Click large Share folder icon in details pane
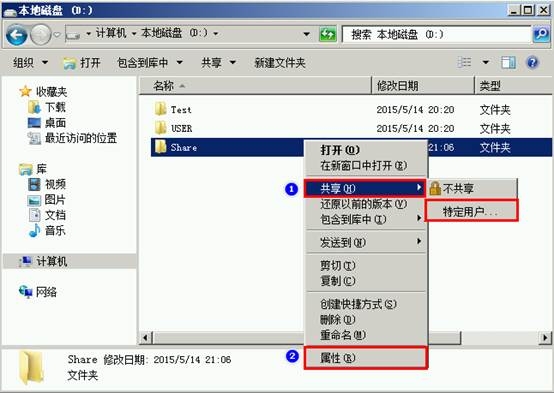 (x=31, y=368)
